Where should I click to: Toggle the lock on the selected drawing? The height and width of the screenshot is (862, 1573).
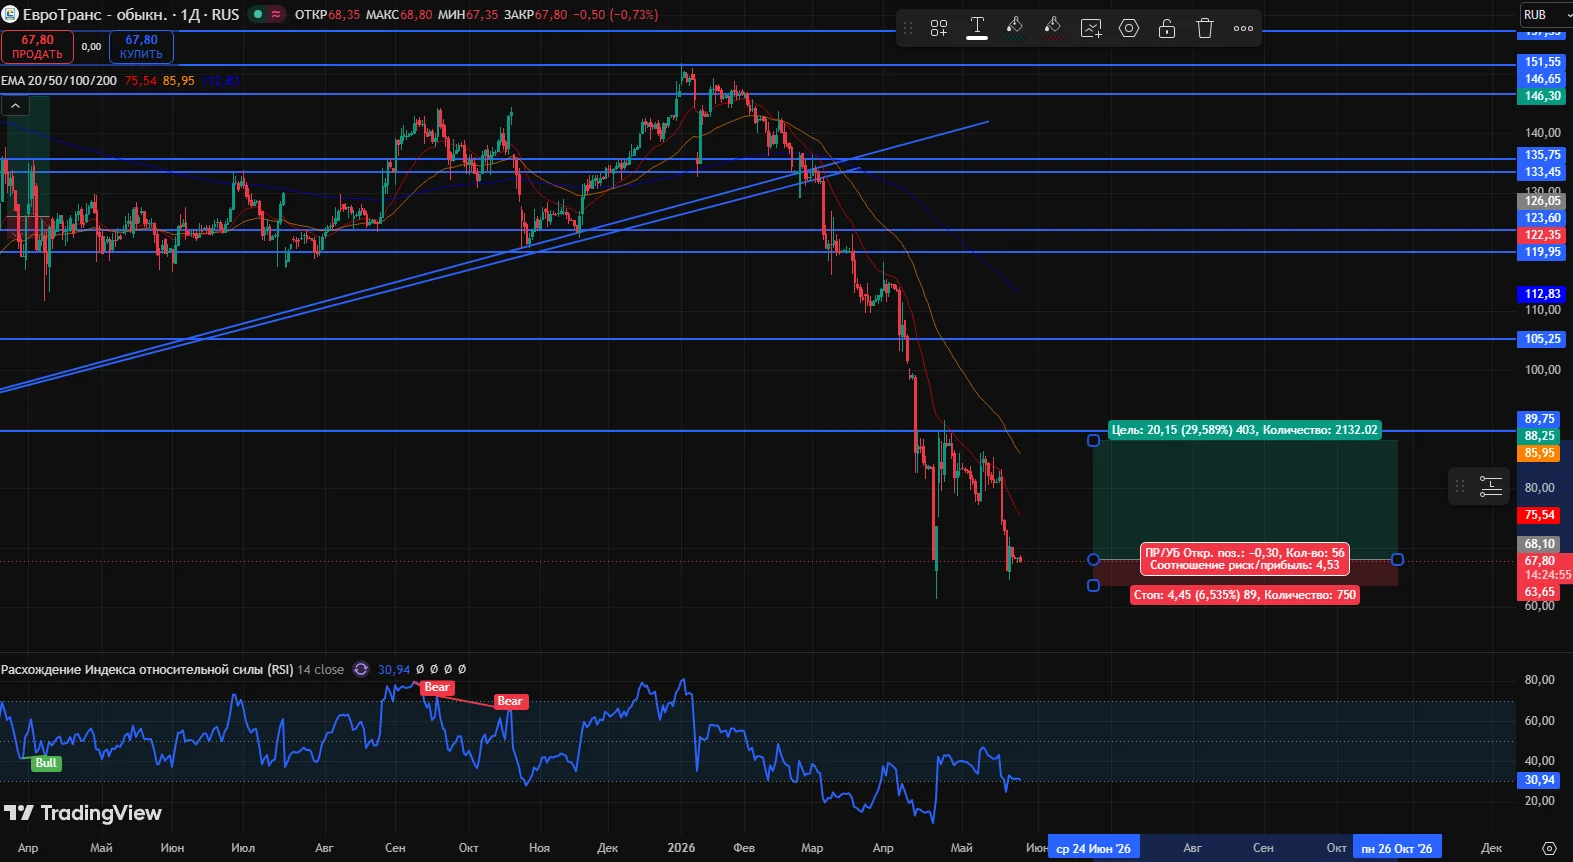coord(1167,28)
